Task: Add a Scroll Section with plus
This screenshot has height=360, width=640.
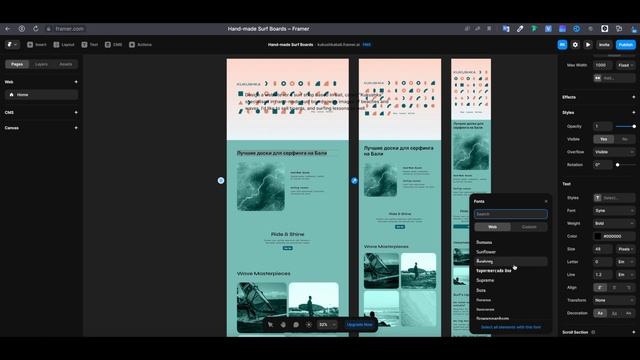Action: tap(633, 332)
